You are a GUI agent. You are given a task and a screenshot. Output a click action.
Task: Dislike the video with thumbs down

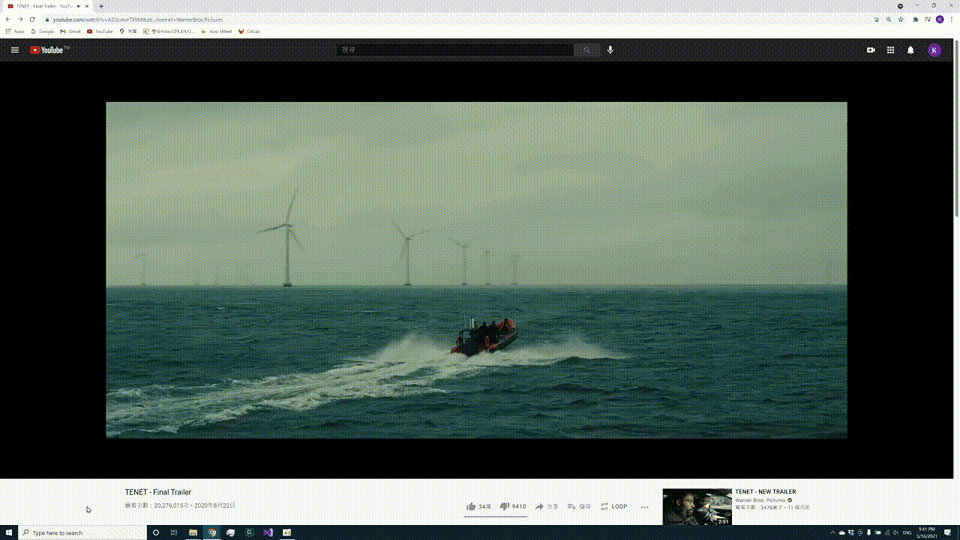pos(513,506)
